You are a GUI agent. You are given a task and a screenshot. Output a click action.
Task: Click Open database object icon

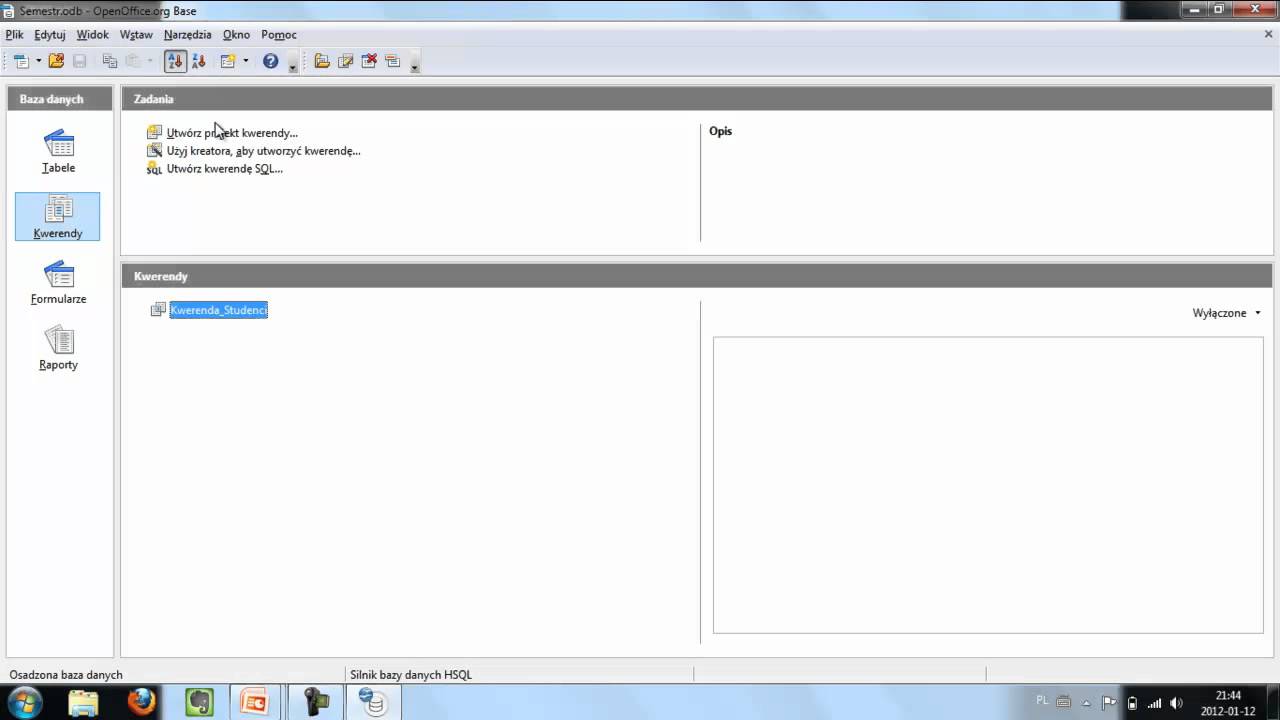click(322, 61)
